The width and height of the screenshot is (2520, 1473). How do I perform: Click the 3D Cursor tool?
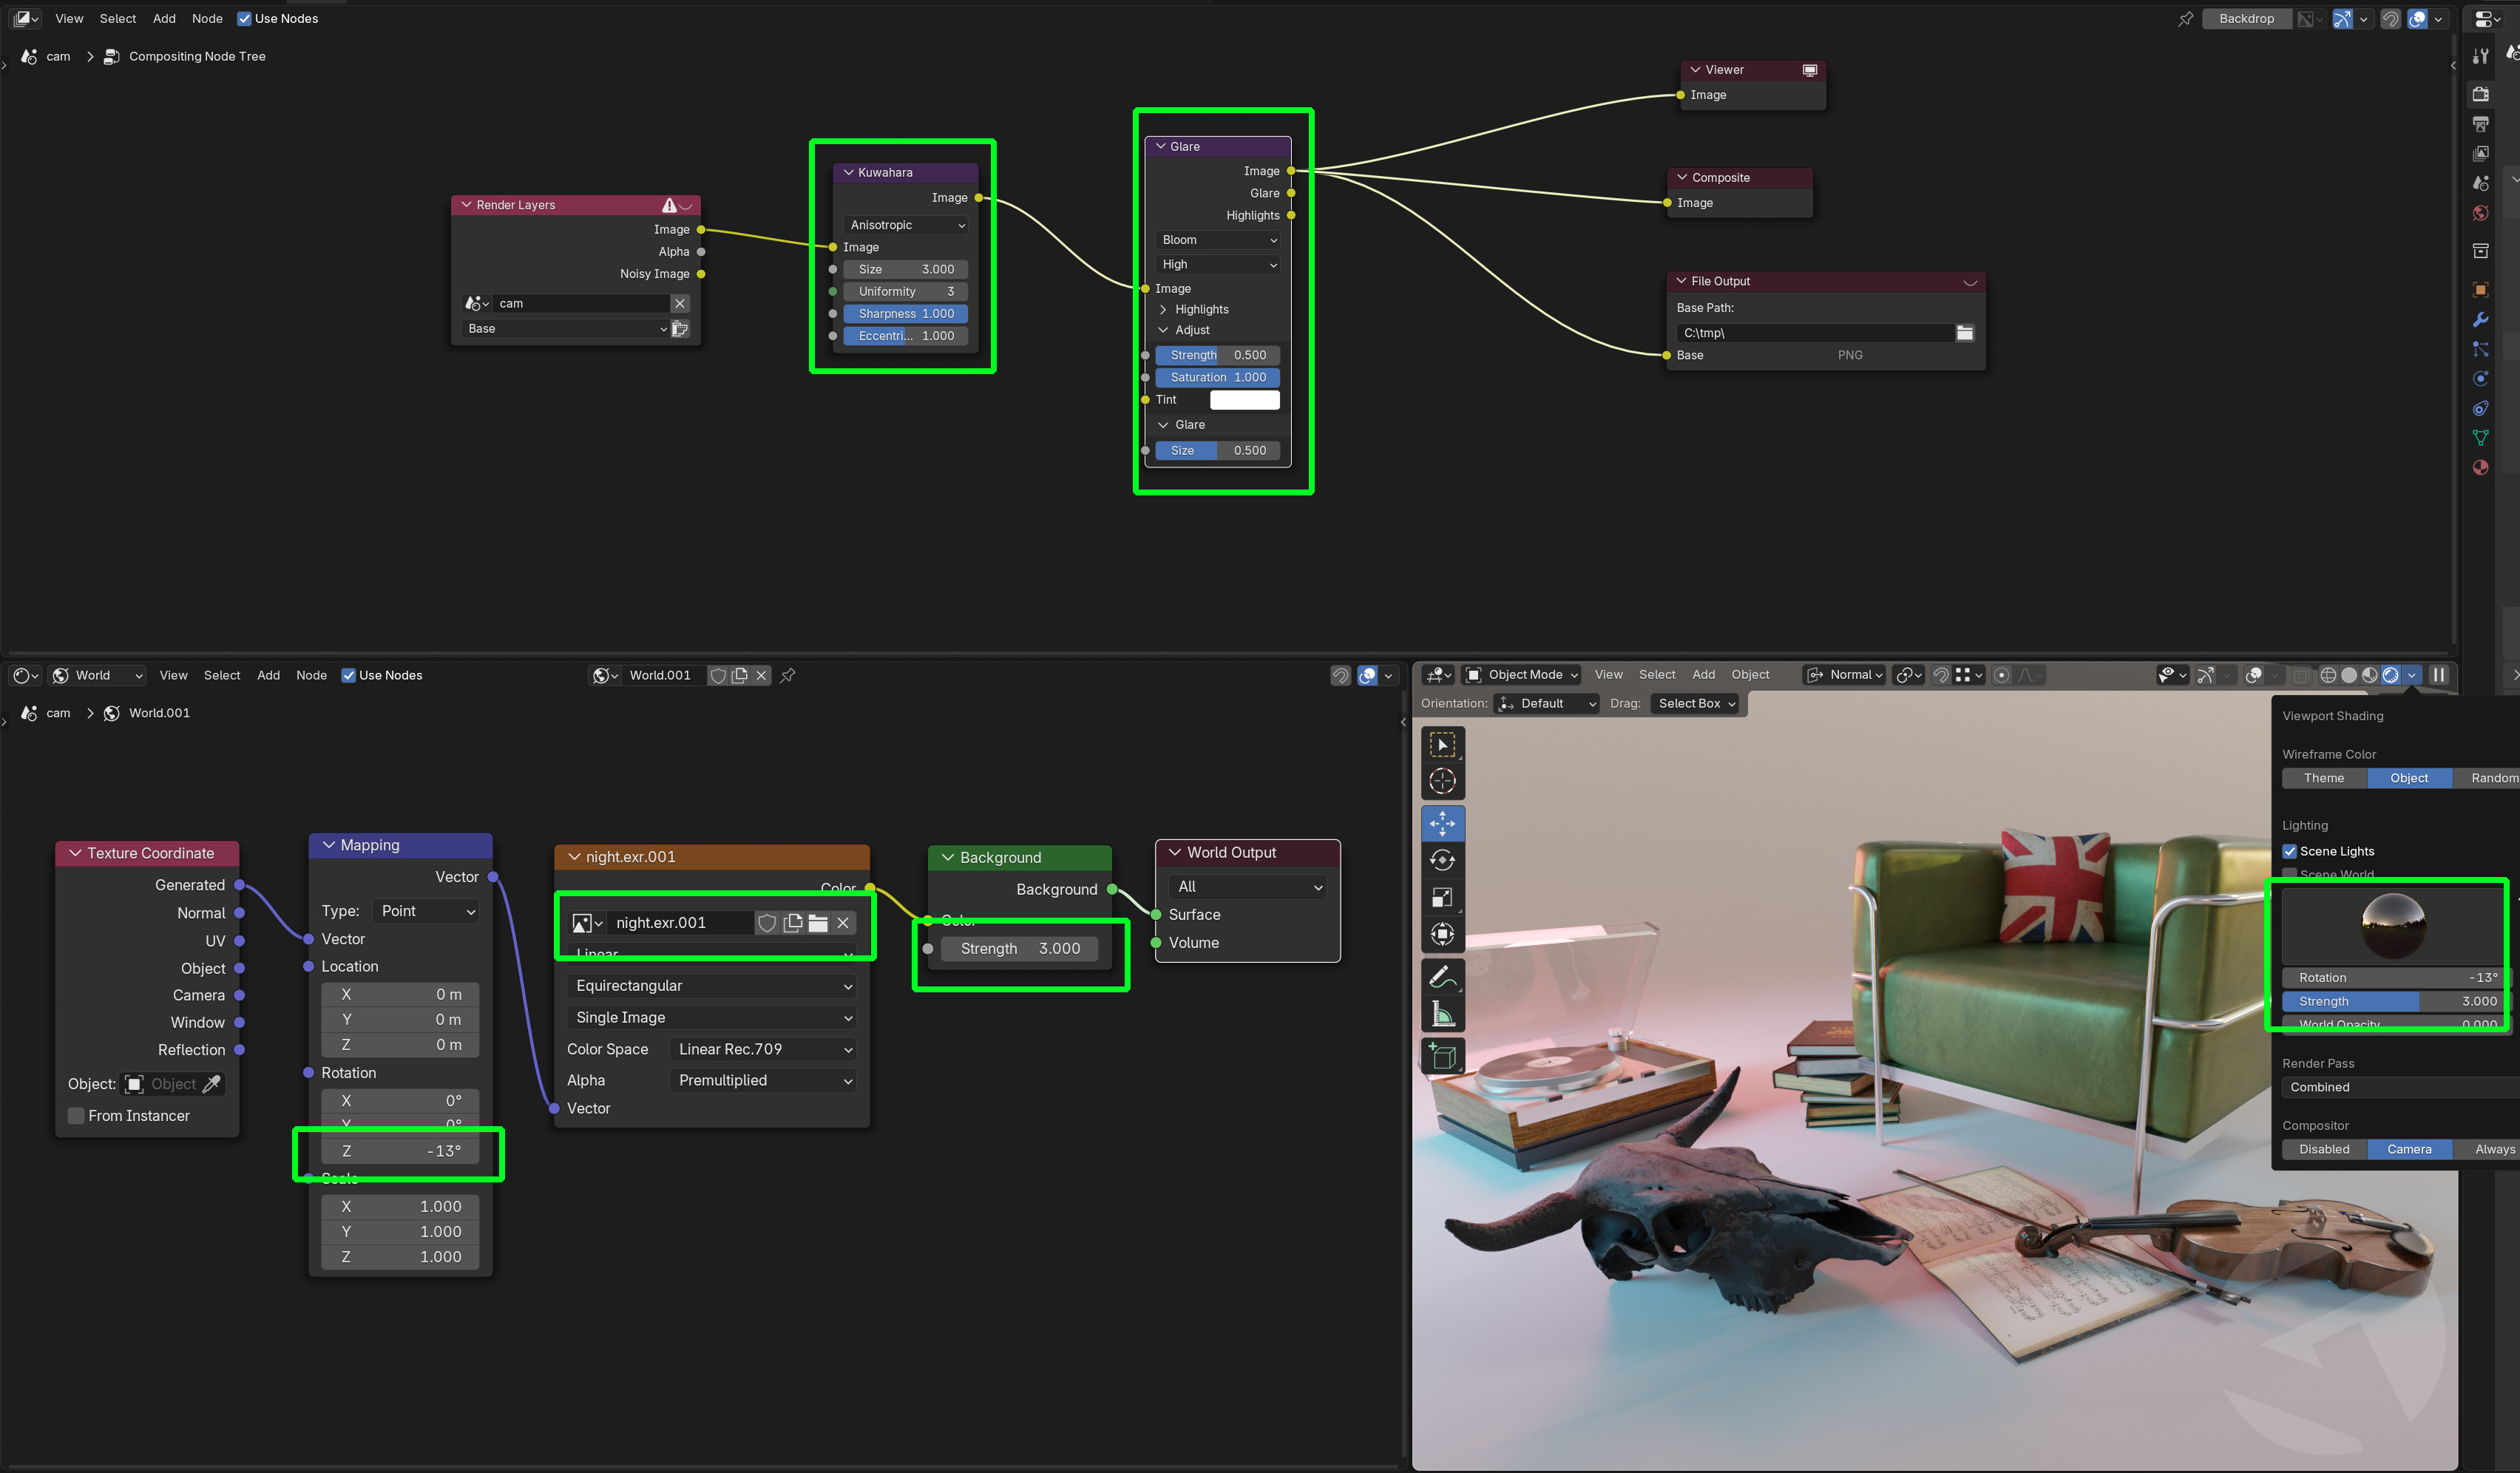(1442, 781)
